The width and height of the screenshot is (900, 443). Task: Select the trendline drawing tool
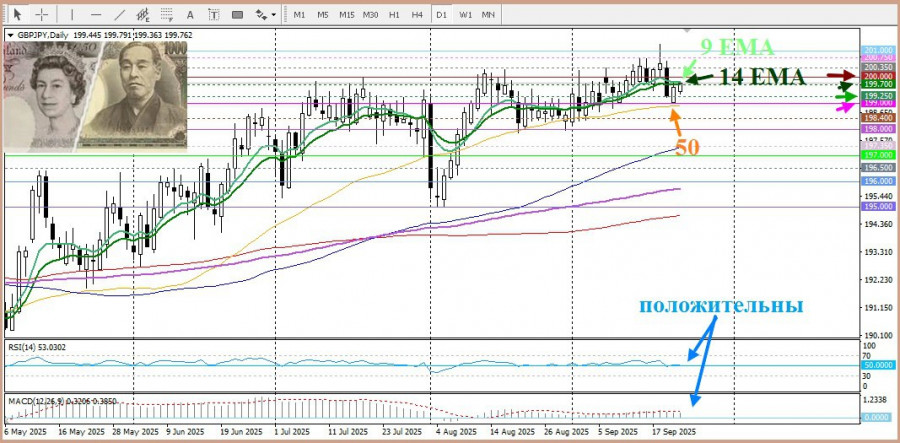pyautogui.click(x=119, y=15)
